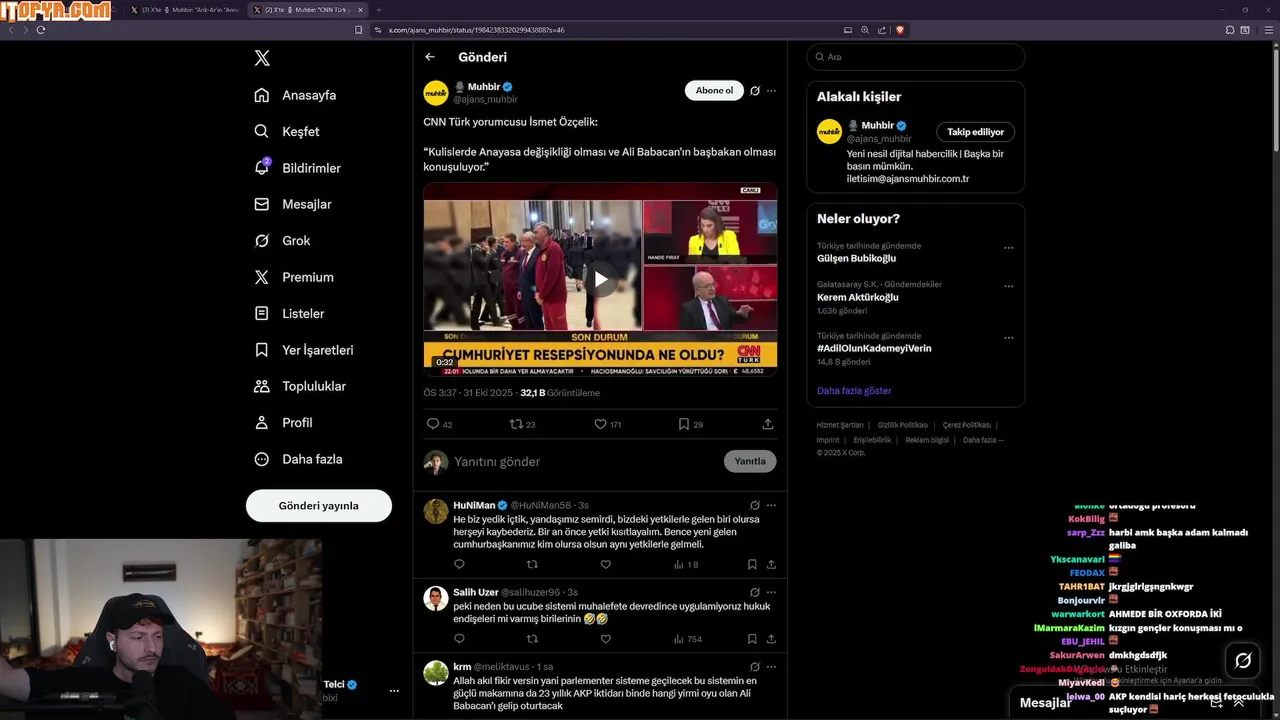
Task: Go to Anasayfa in sidebar
Action: (x=295, y=95)
